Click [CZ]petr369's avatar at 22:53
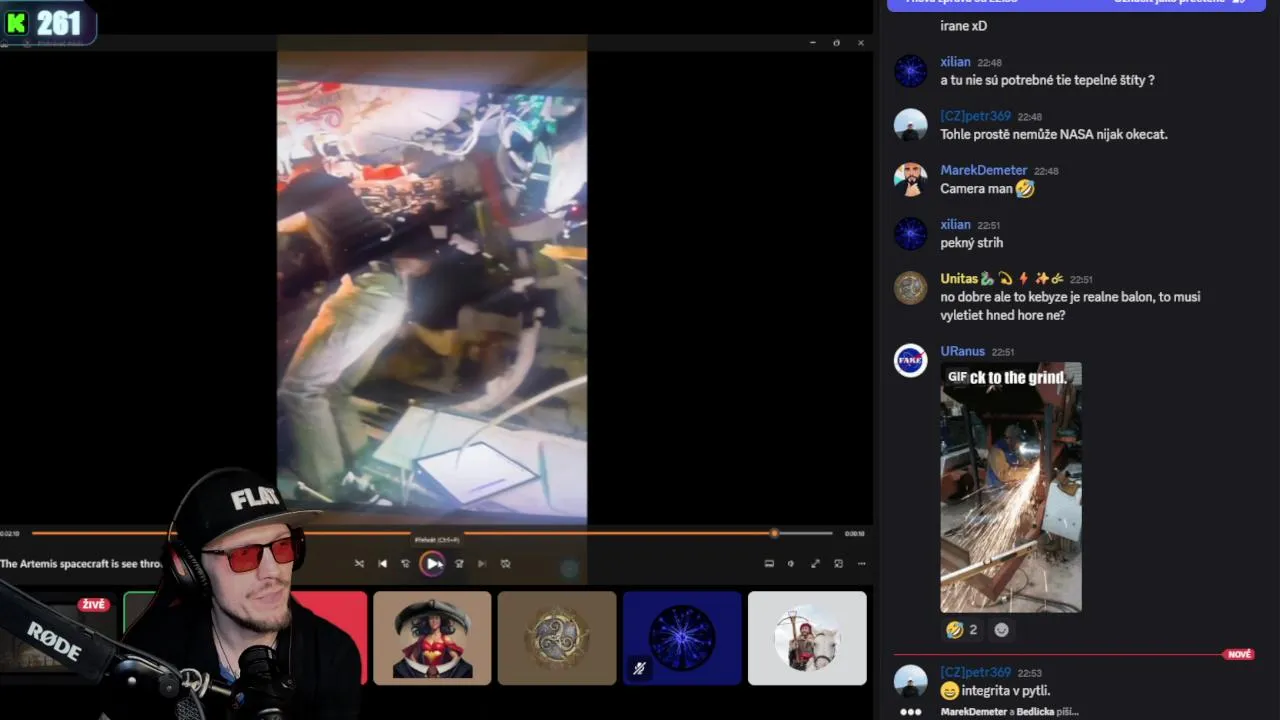The image size is (1280, 720). click(910, 681)
